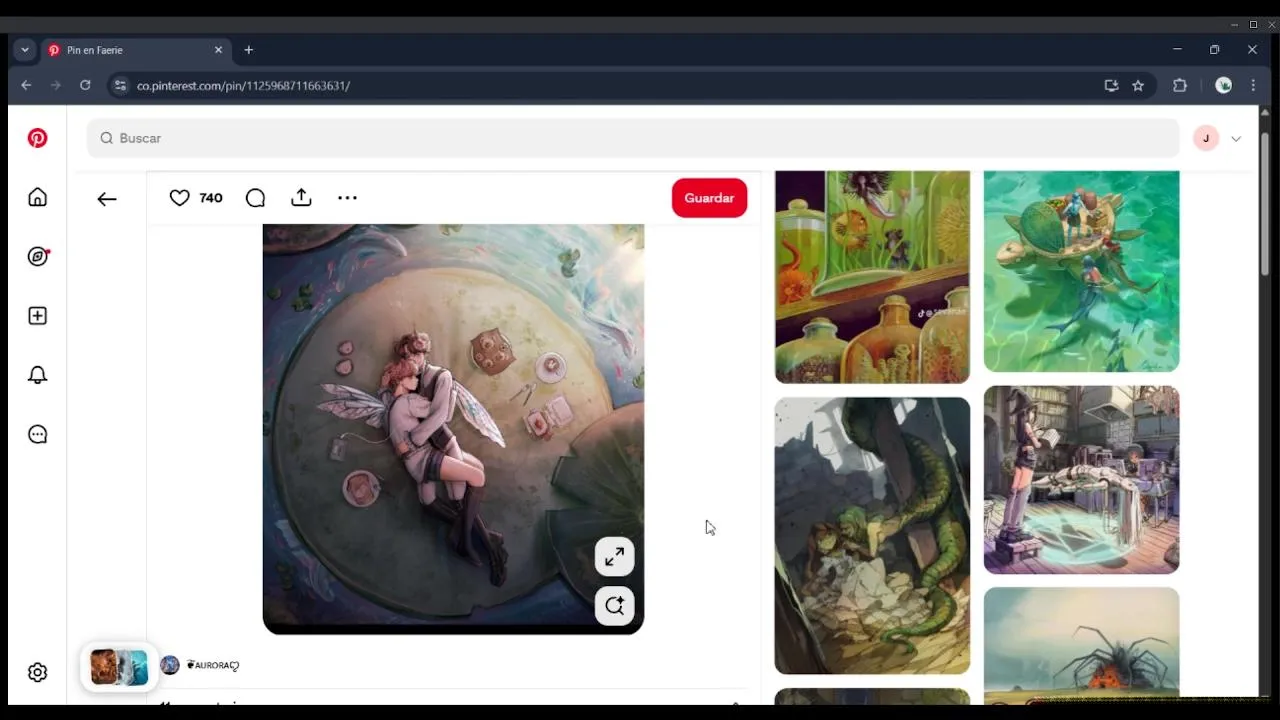Open Chrome profile avatar
This screenshot has width=1280, height=720.
(1223, 85)
